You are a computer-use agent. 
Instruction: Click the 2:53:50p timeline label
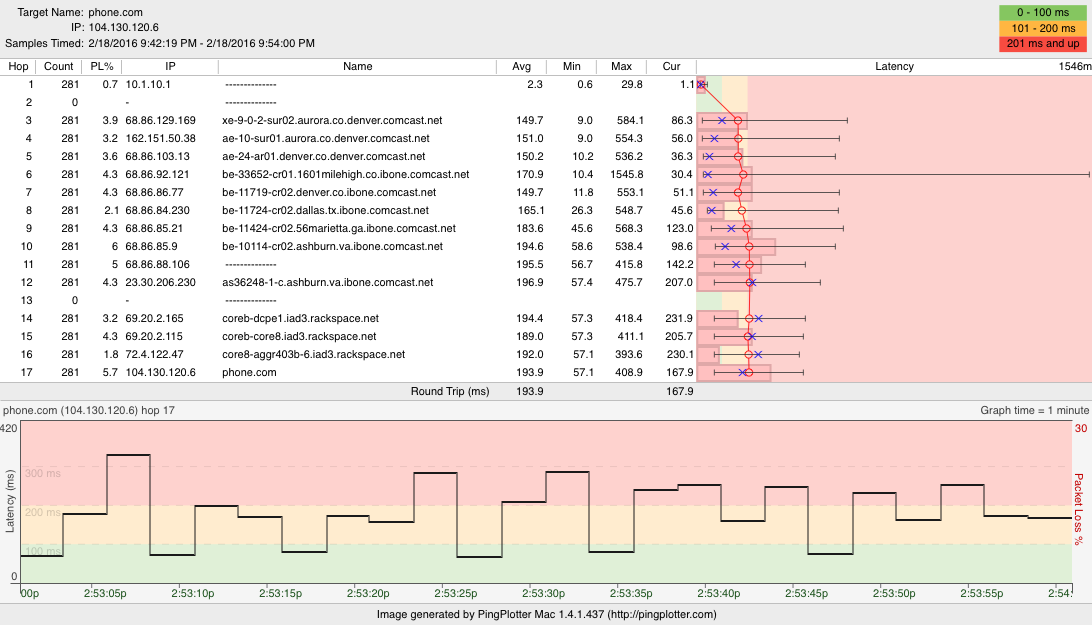point(892,593)
